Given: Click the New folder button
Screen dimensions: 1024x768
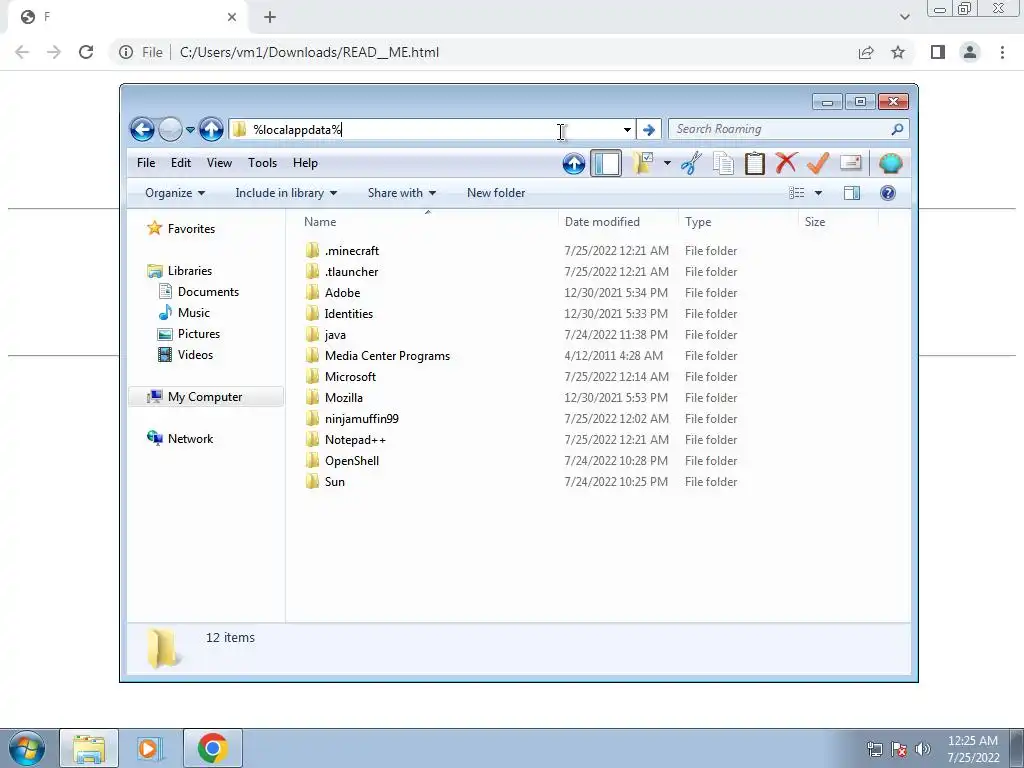Looking at the screenshot, I should (496, 193).
